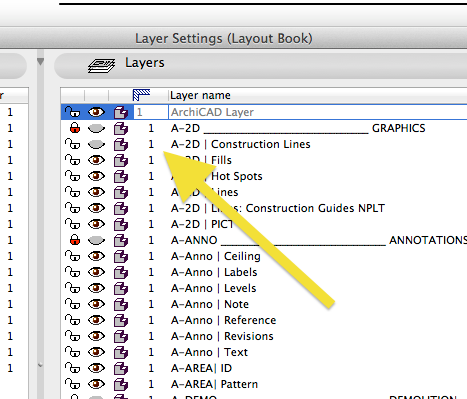The width and height of the screenshot is (467, 399).
Task: Toggle 3D mode icon for A-Anno | Reference
Action: point(121,320)
